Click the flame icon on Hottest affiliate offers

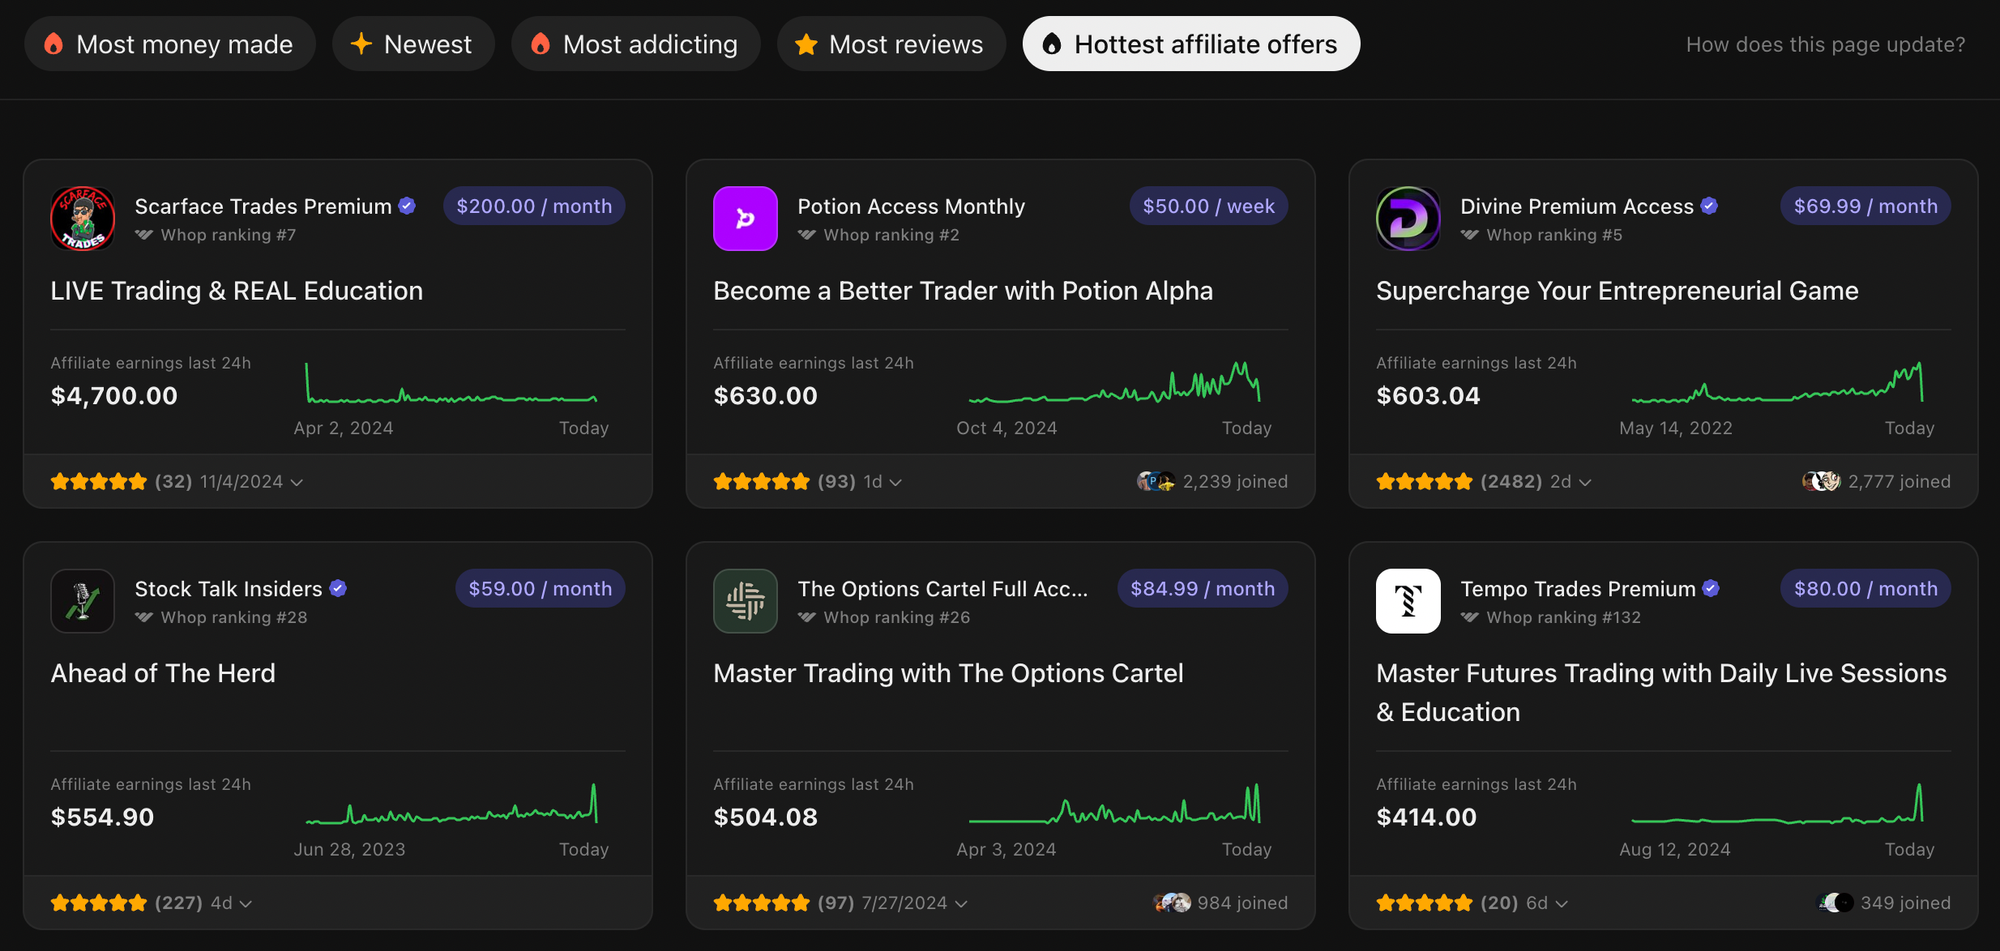click(1052, 44)
